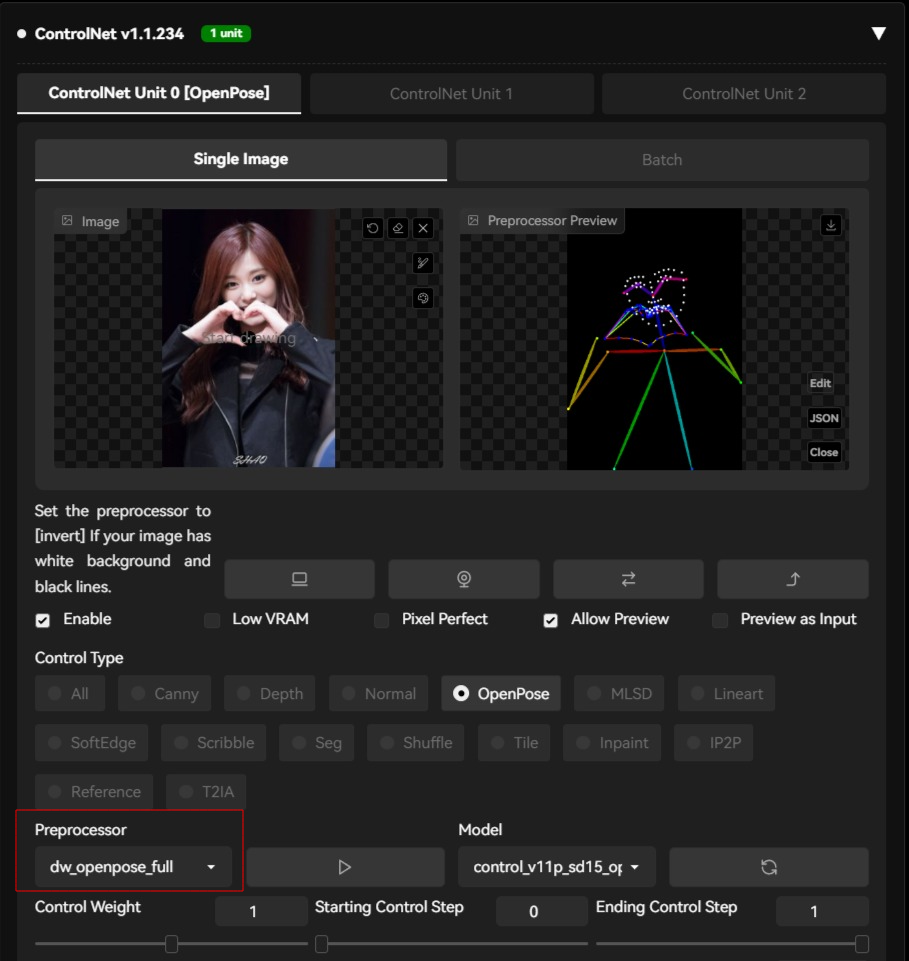Switch to ControlNet Unit 1 tab
Screen dimensions: 909x961
tap(452, 94)
